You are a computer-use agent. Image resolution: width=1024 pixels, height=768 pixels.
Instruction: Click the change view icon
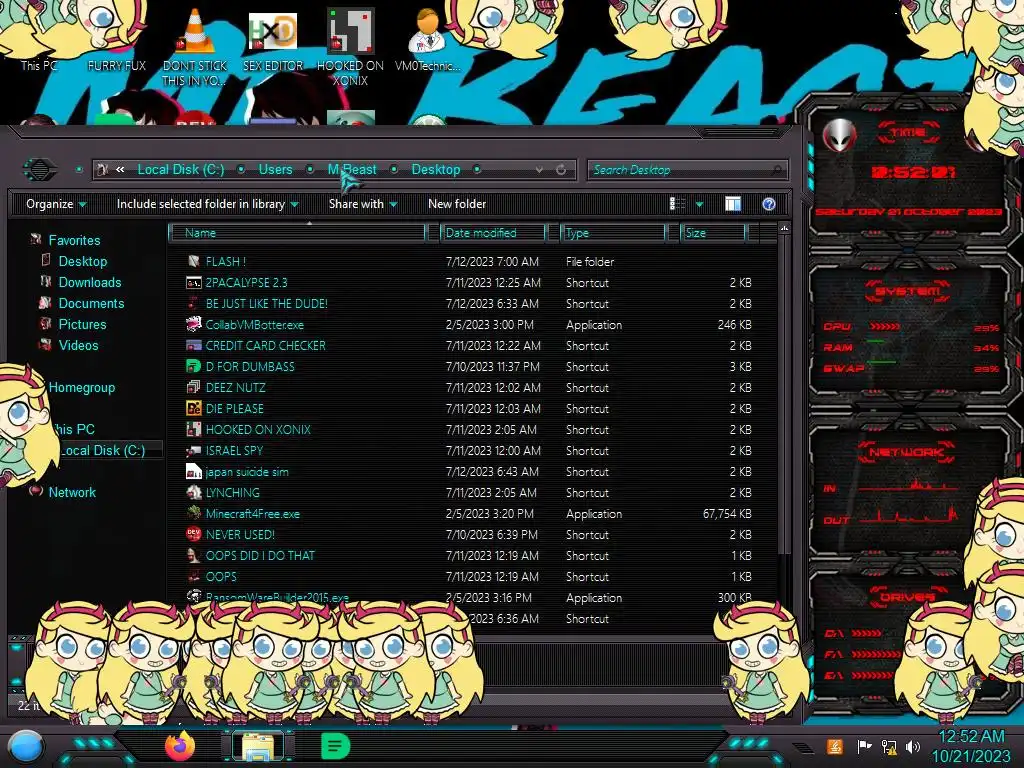click(x=678, y=204)
